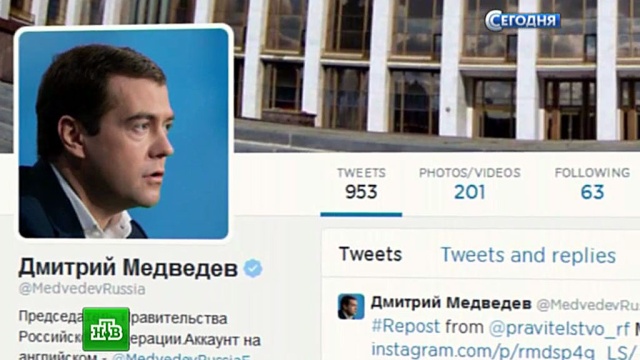Select the Tweets timeline tab

coord(370,254)
